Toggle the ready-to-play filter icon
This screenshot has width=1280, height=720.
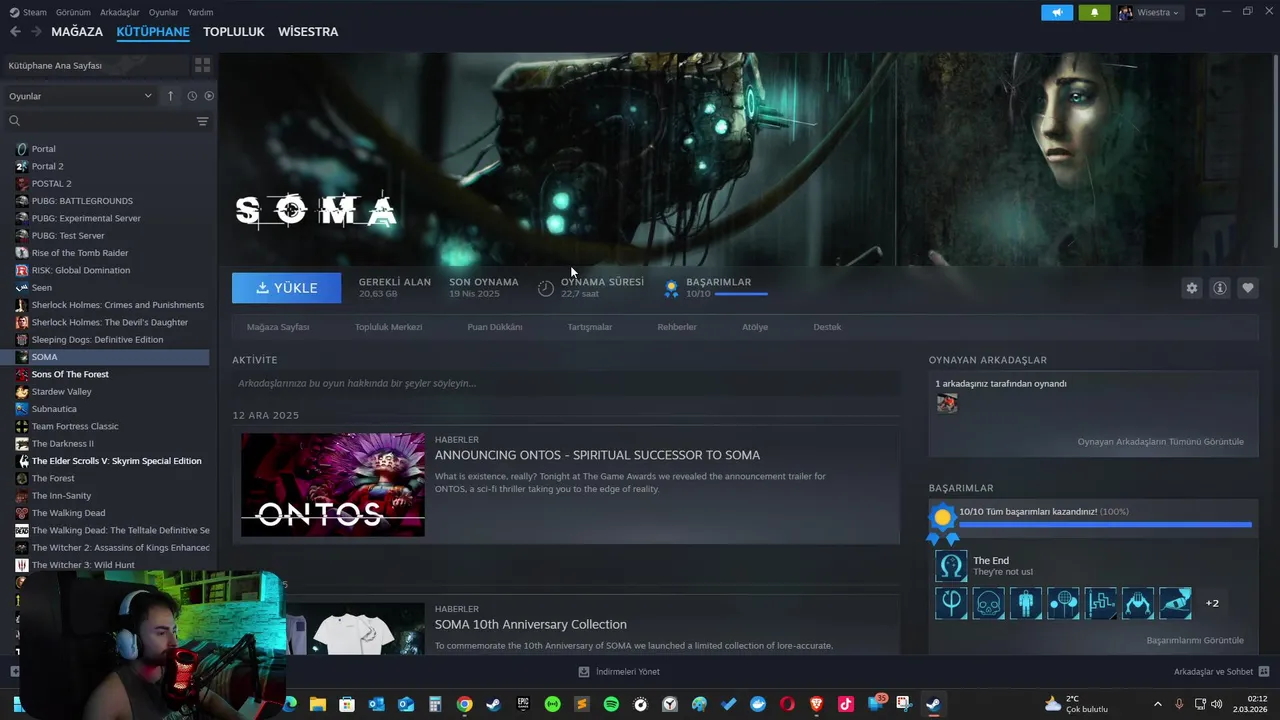[209, 96]
